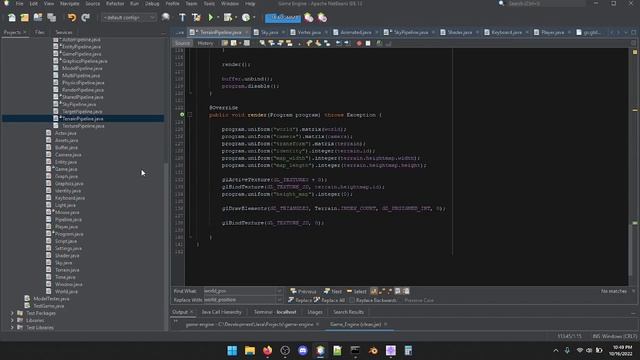640x360 pixels.
Task: Toggle Wrap Around option in find bar
Action: pos(406,291)
